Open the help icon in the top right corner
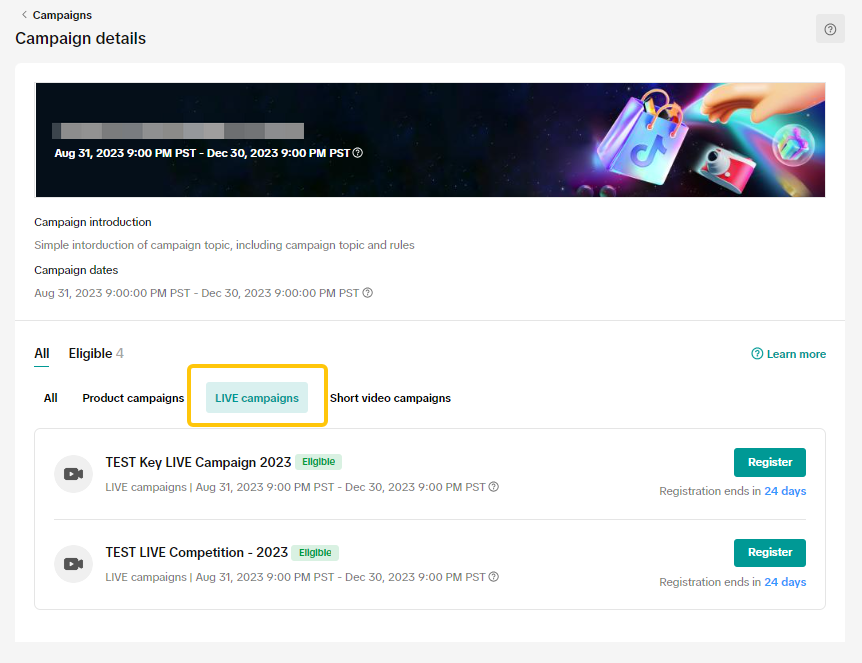The height and width of the screenshot is (663, 862). [x=830, y=30]
